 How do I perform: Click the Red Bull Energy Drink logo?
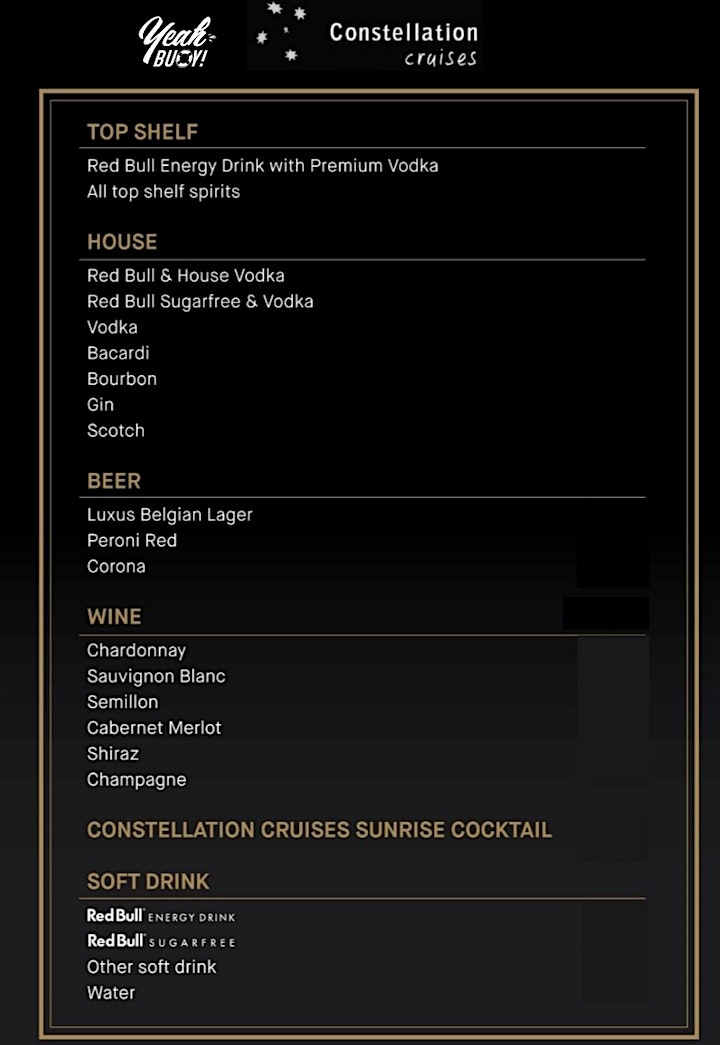click(161, 916)
